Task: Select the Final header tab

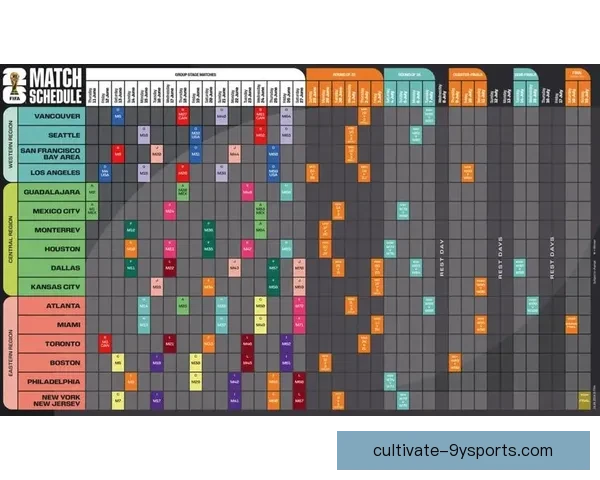Action: (x=577, y=73)
